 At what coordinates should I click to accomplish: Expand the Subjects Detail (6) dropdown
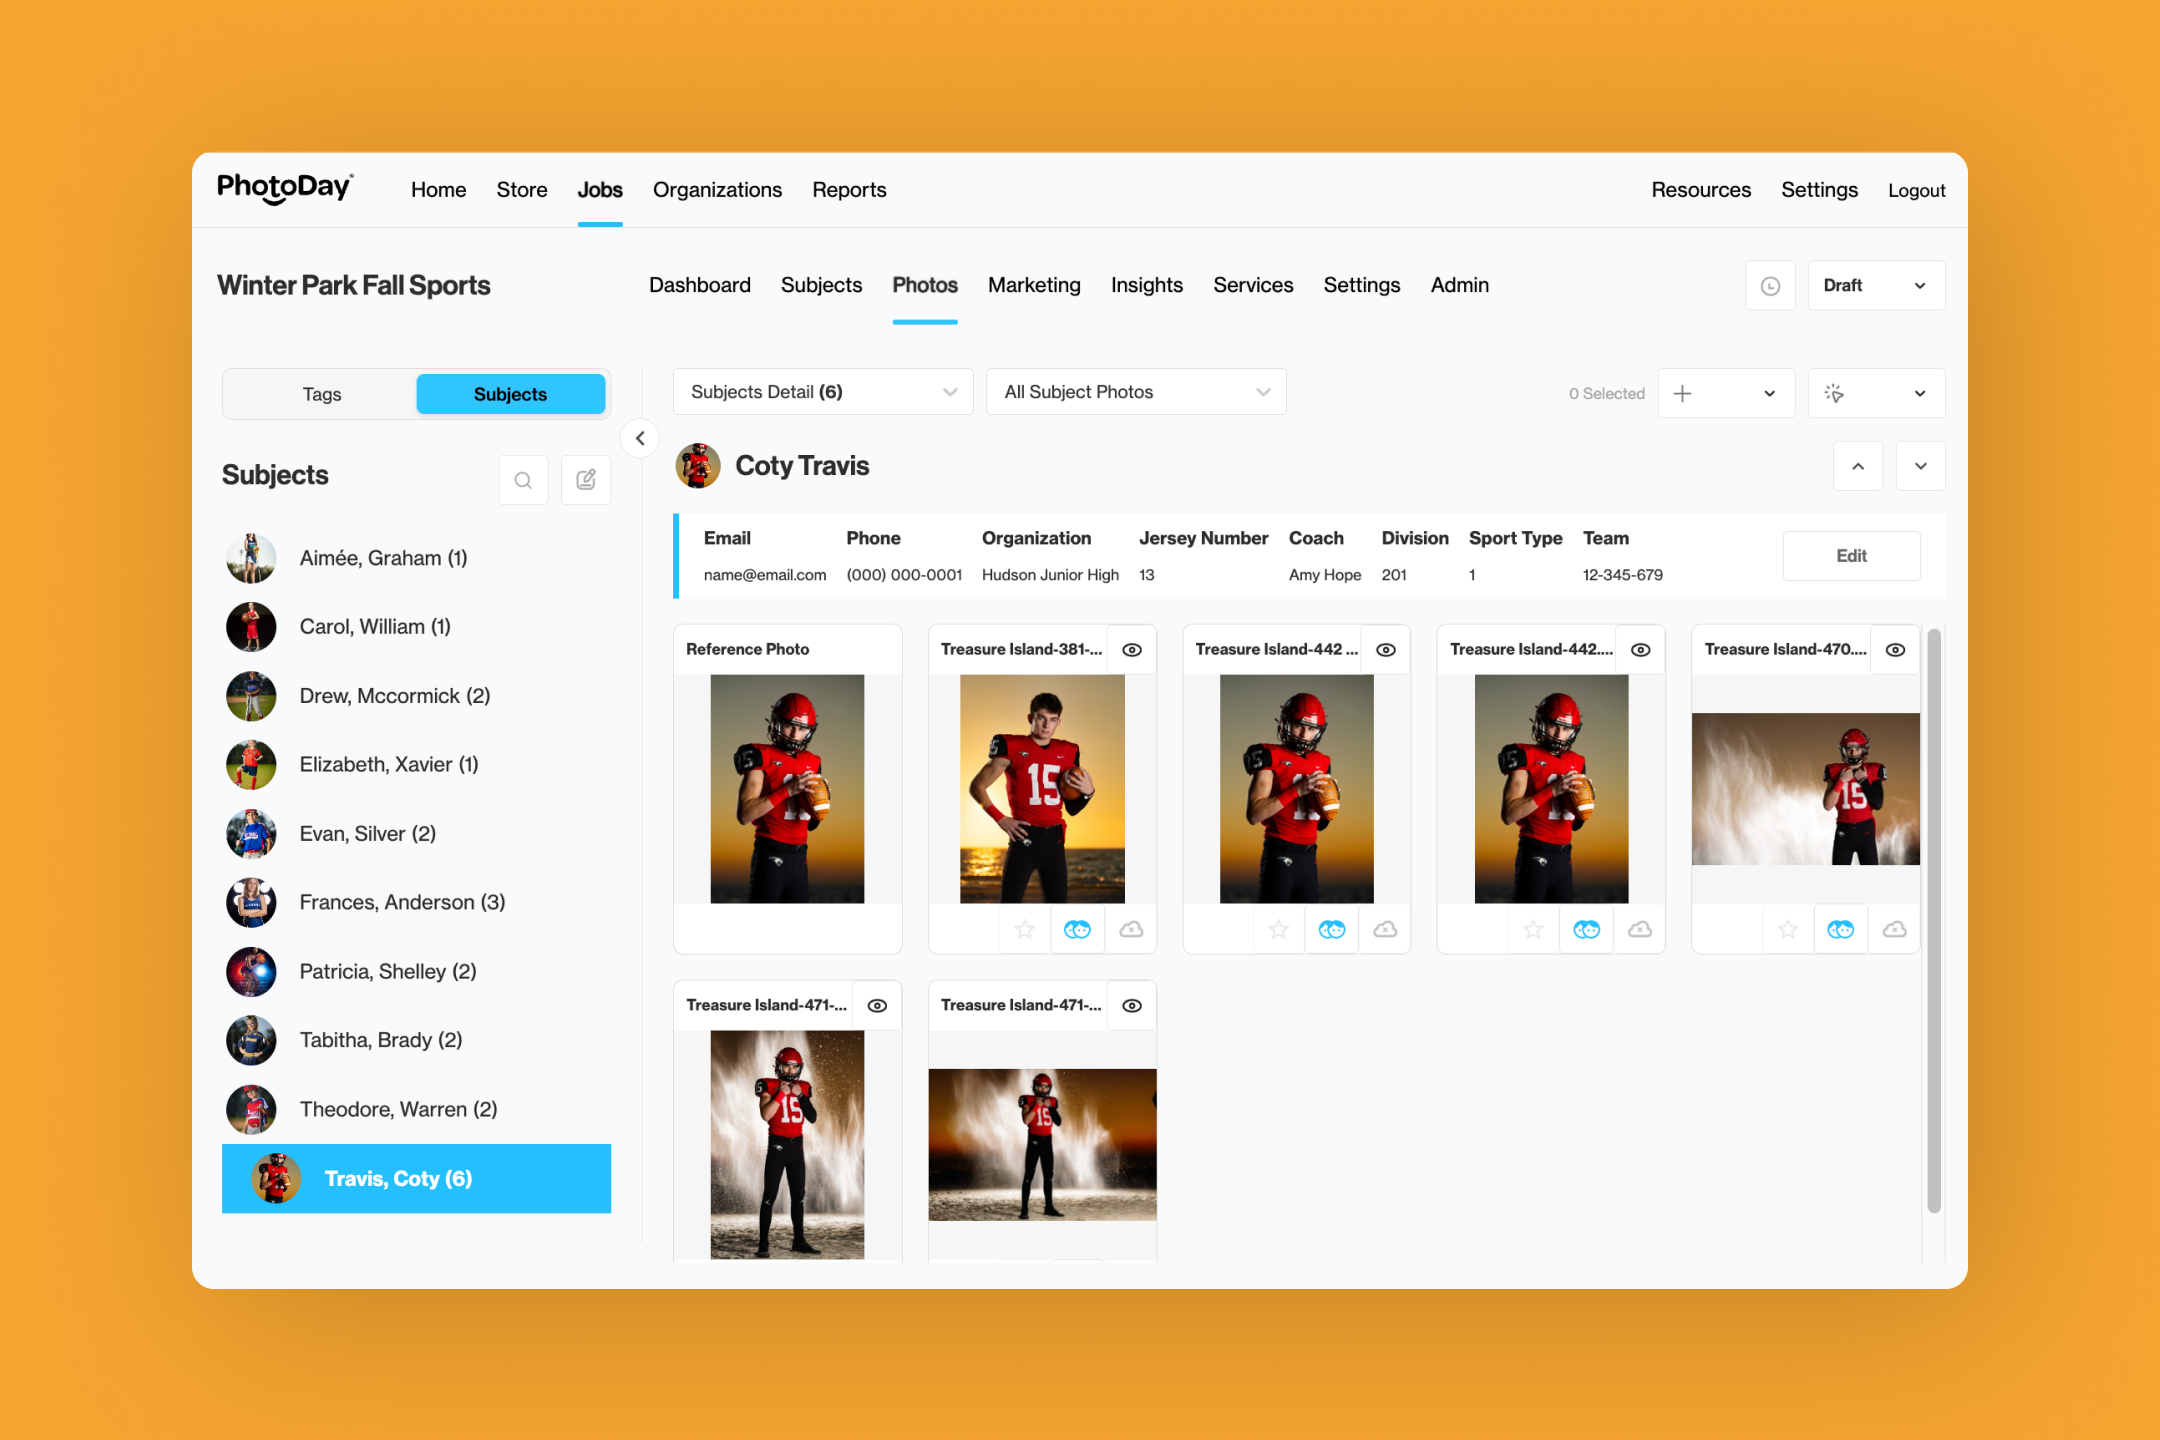(x=822, y=392)
